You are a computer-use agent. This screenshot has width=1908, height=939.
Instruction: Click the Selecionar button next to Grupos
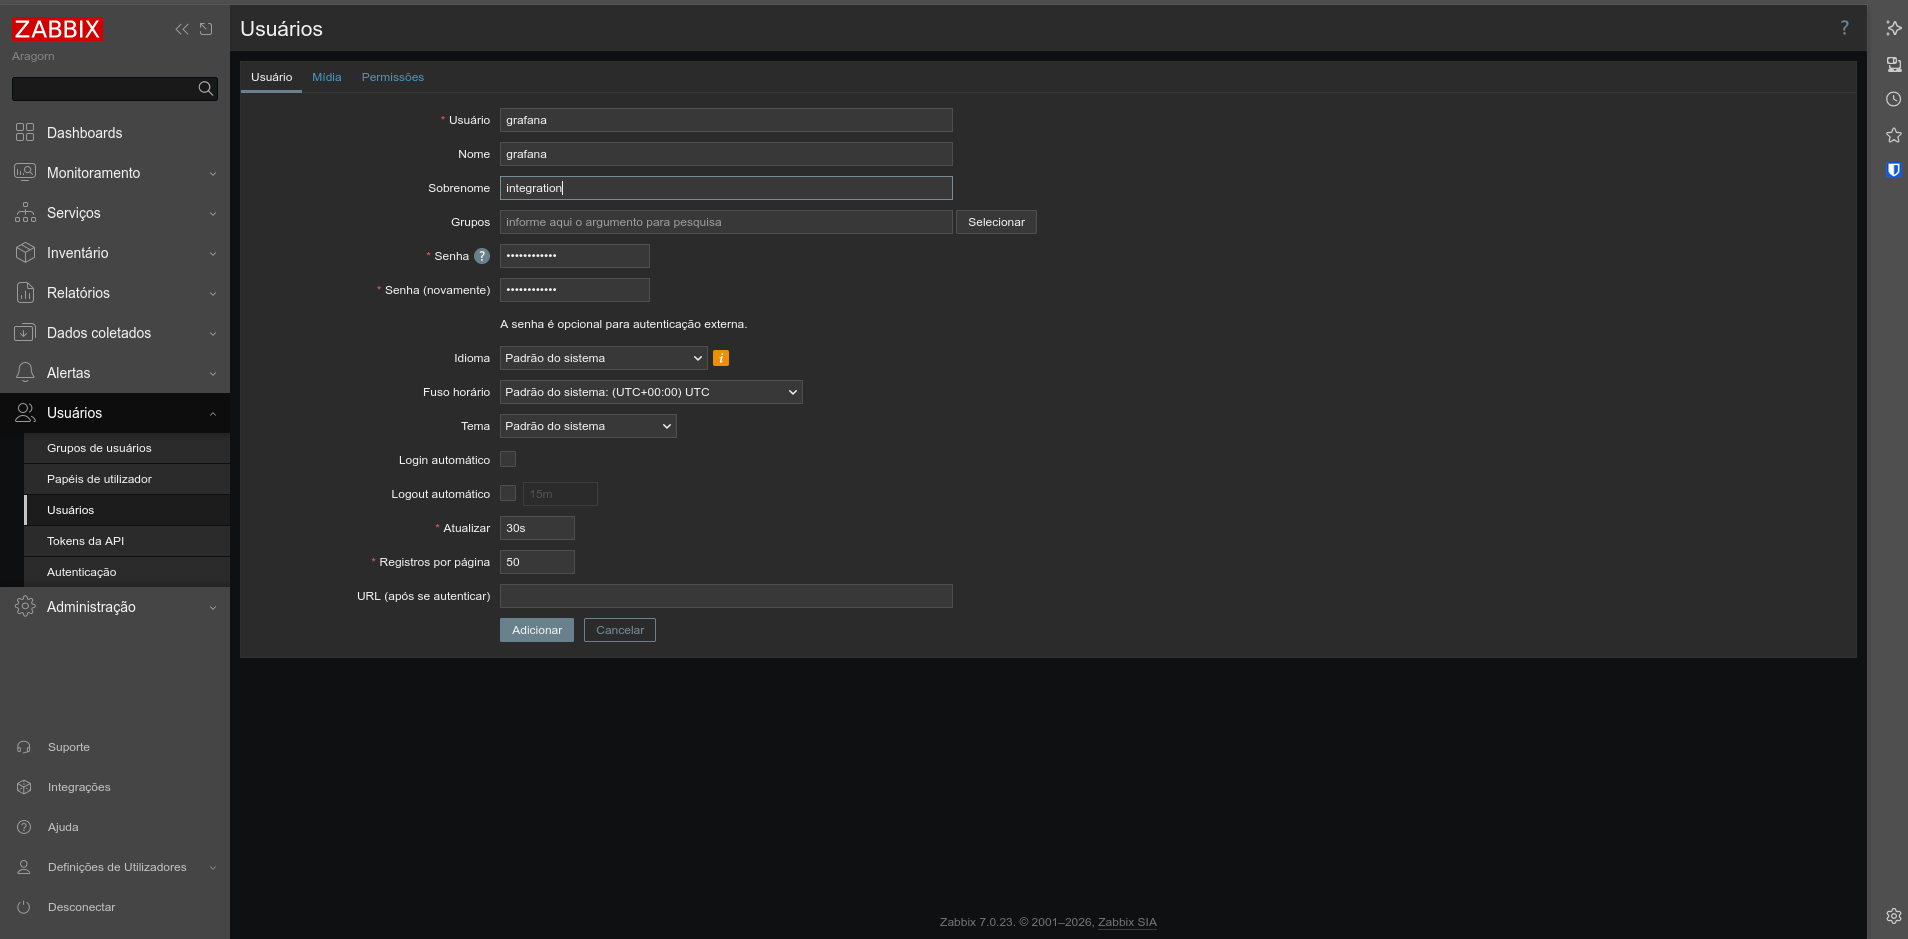996,221
